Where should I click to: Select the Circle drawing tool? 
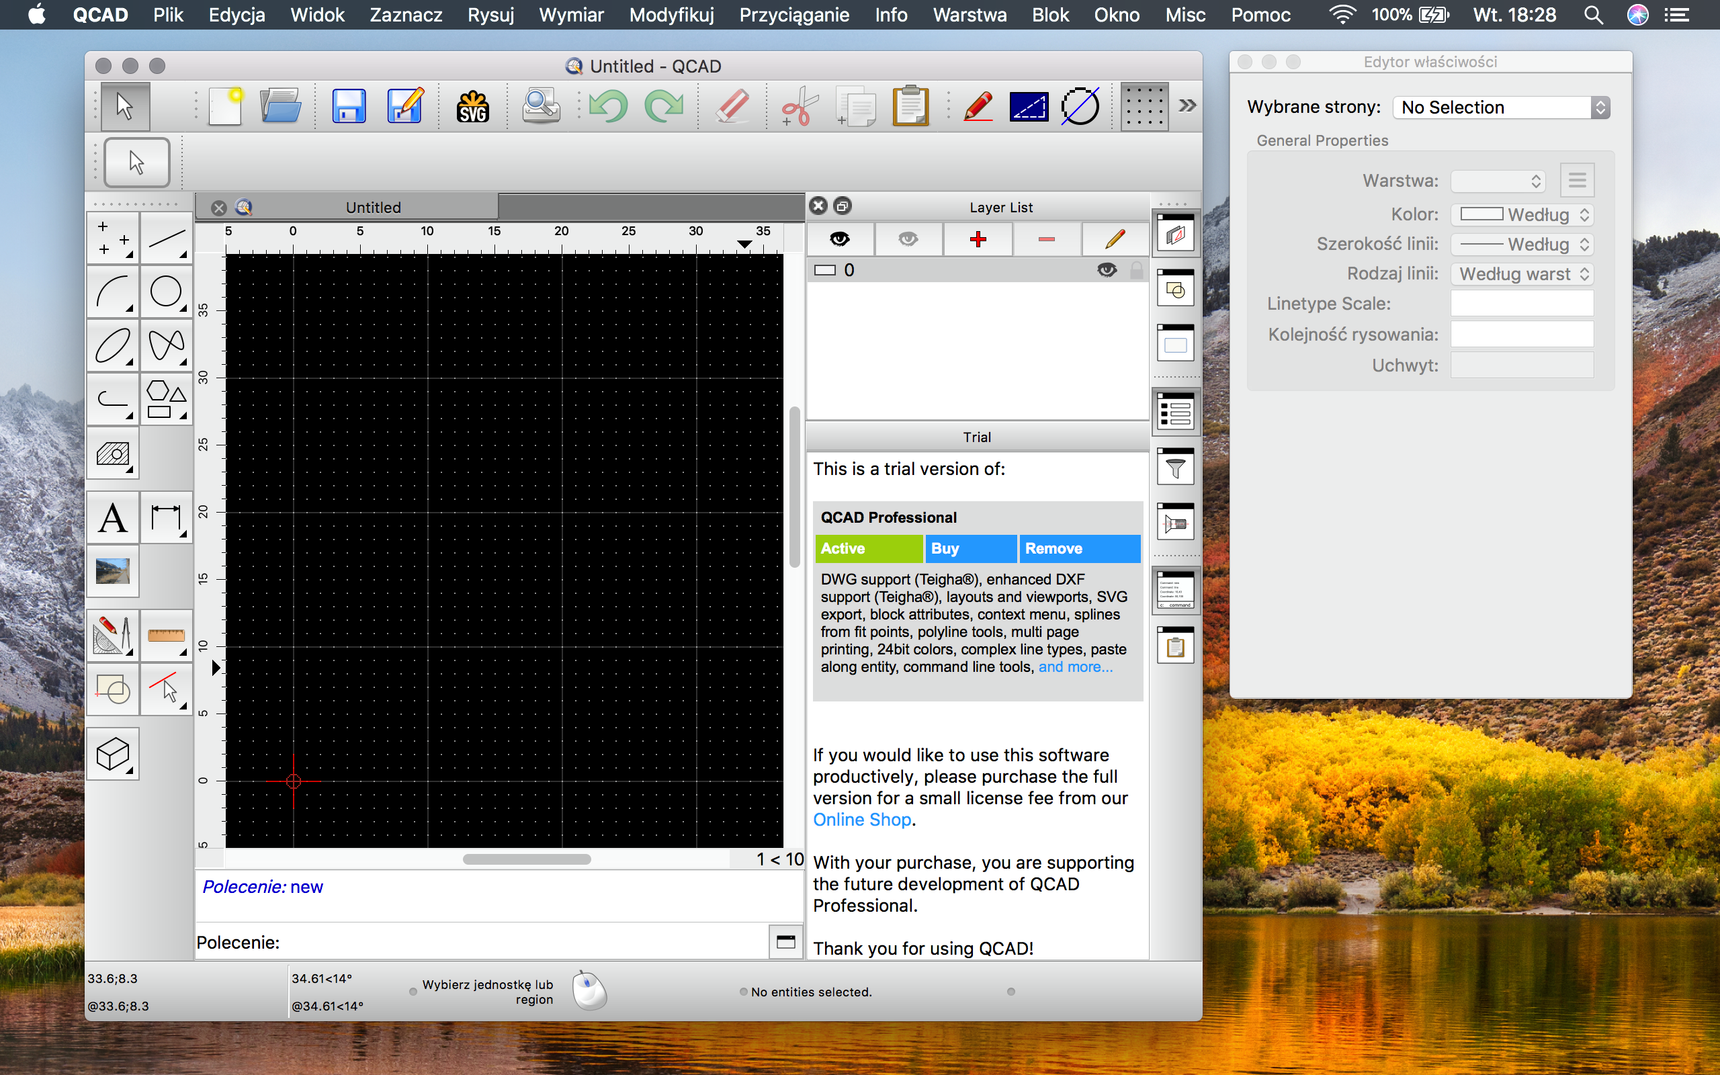pyautogui.click(x=166, y=292)
